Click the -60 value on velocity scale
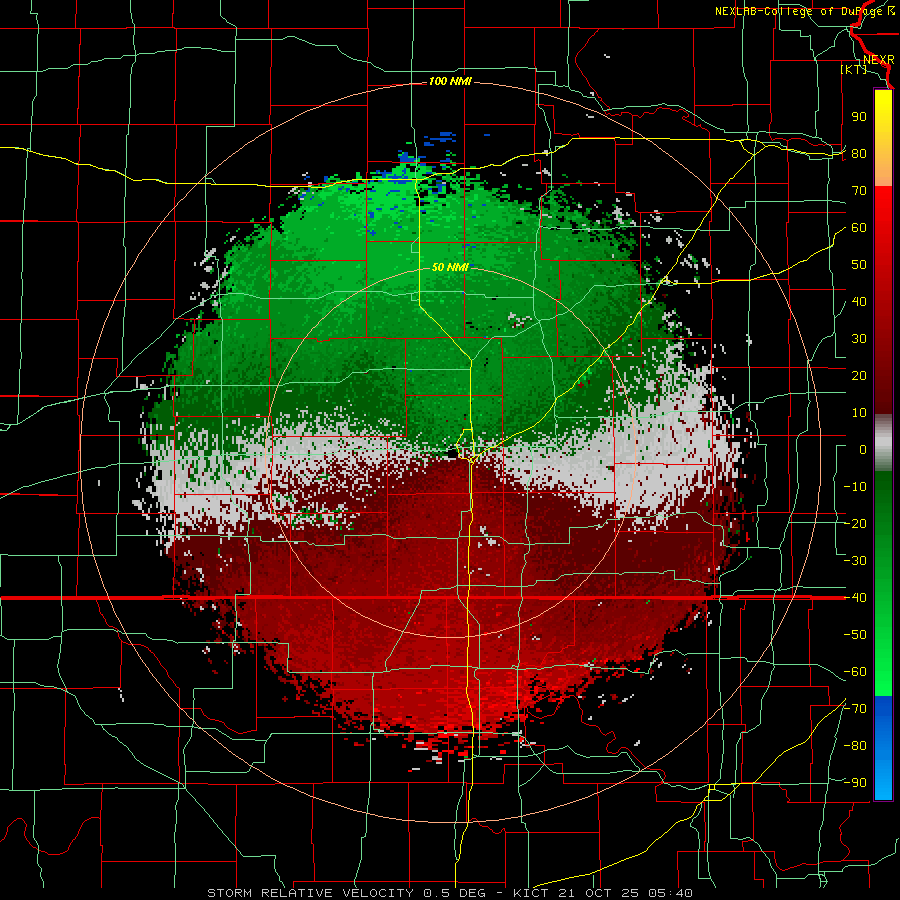This screenshot has height=900, width=900. pyautogui.click(x=855, y=672)
